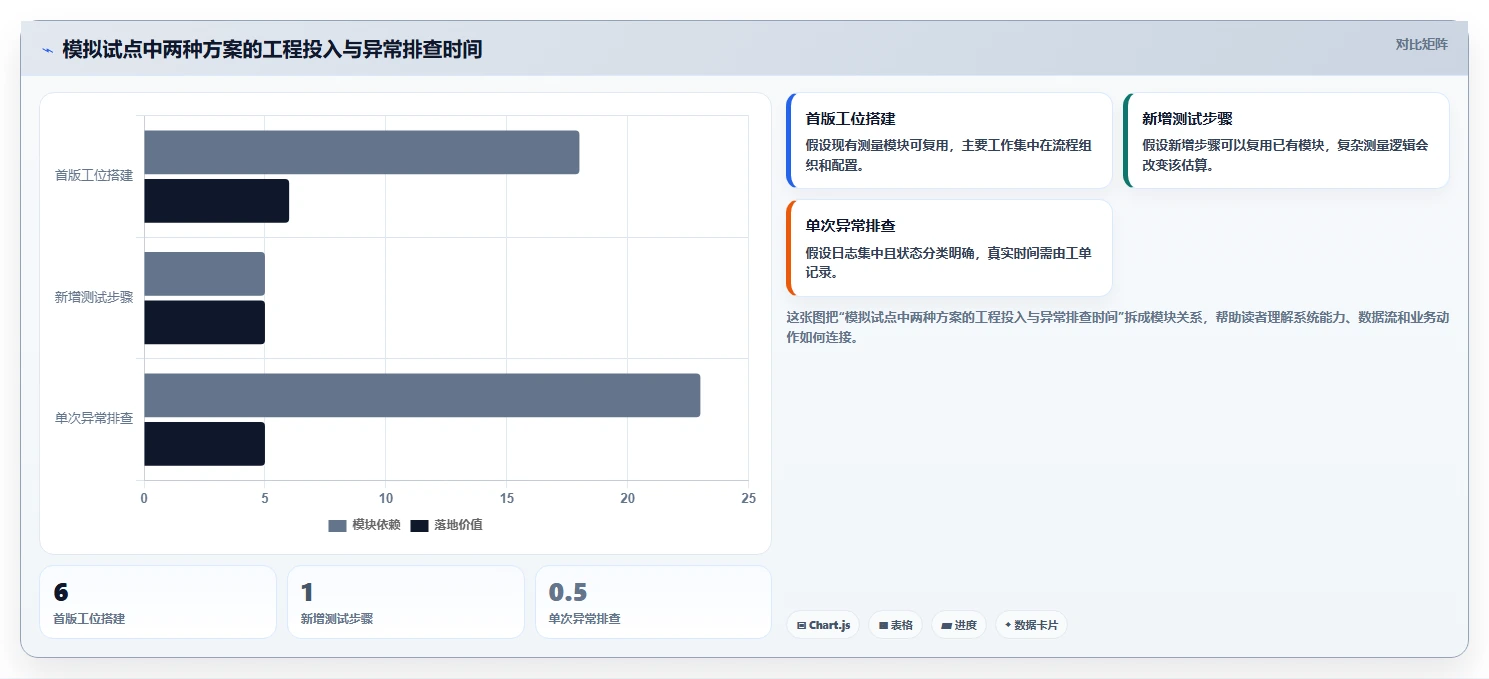Image resolution: width=1489 pixels, height=679 pixels.
Task: Click the x-axis tick labeled 10
Action: pos(386,498)
